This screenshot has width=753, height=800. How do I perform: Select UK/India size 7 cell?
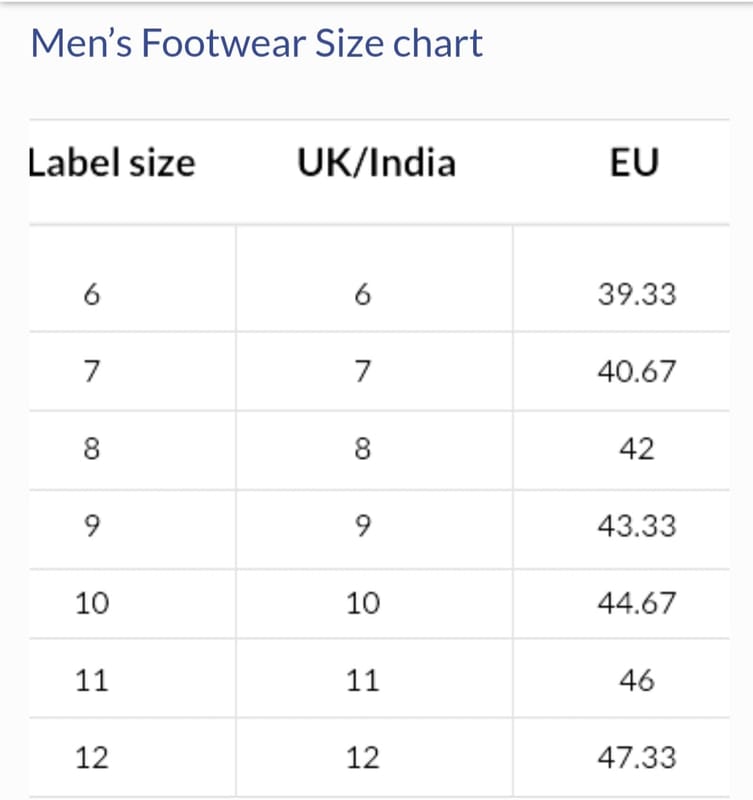(x=363, y=372)
